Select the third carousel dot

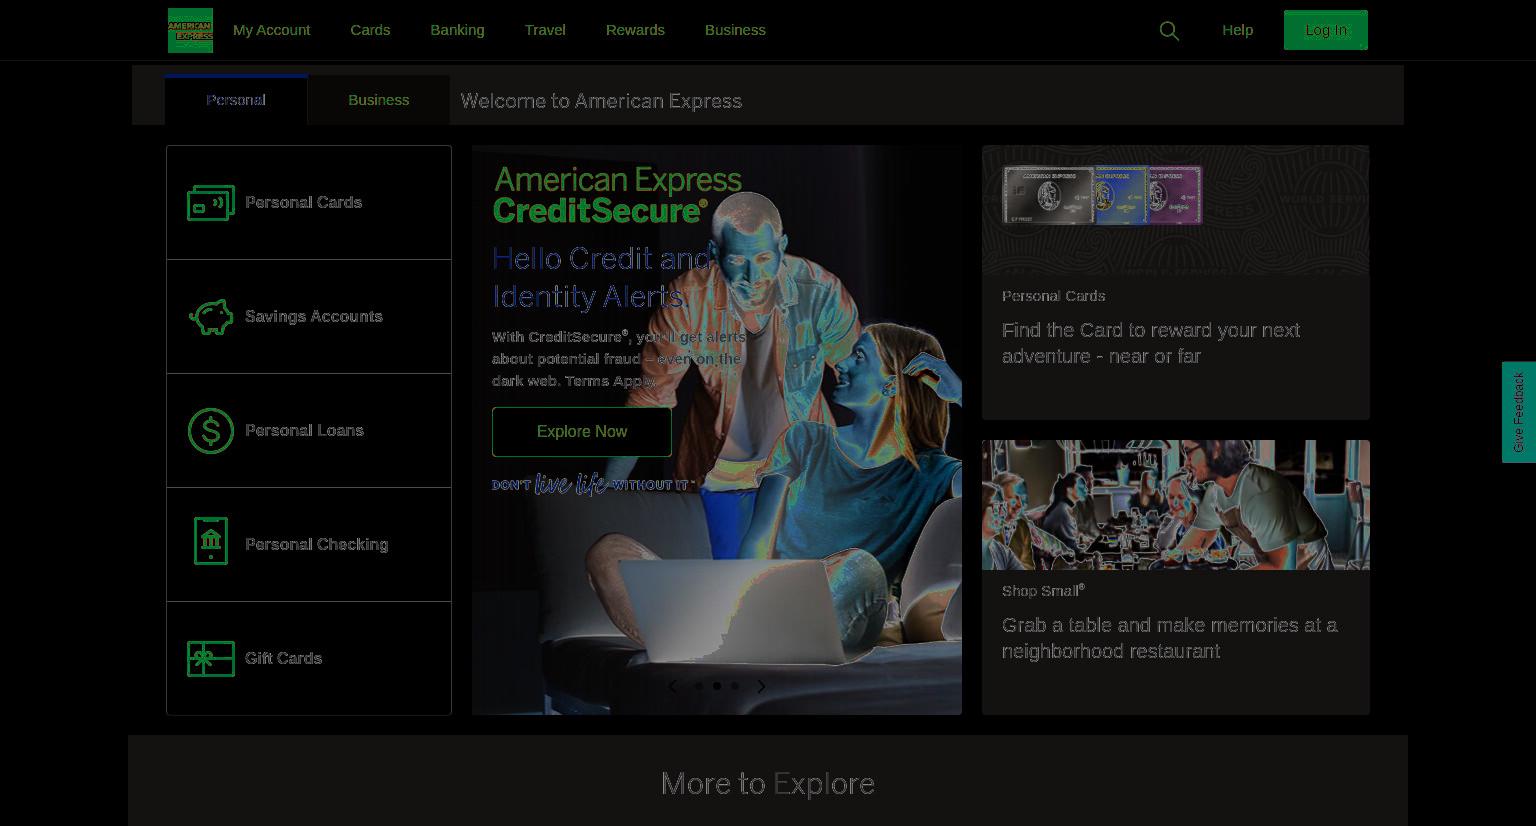735,686
